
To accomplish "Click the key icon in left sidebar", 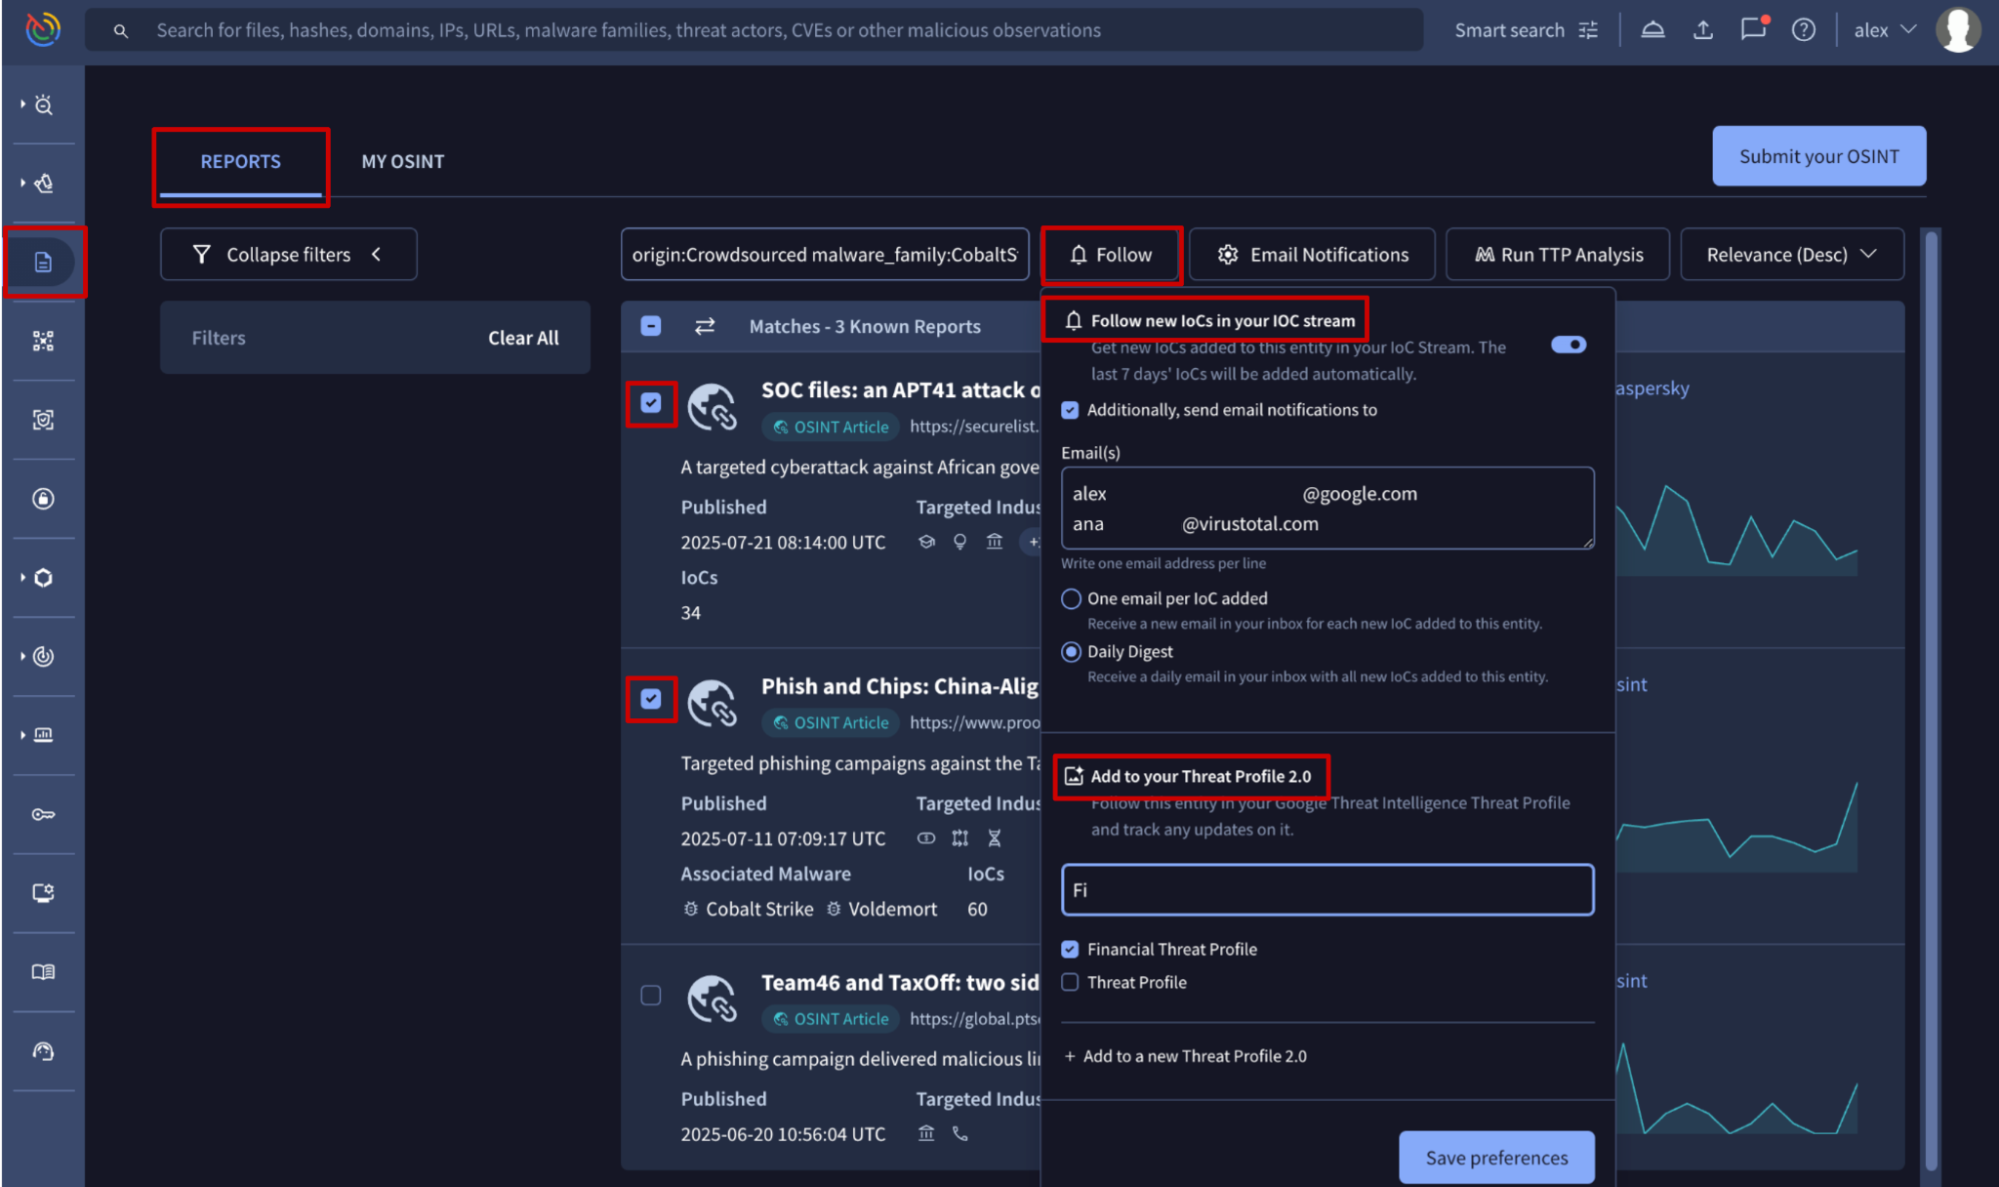I will point(43,814).
